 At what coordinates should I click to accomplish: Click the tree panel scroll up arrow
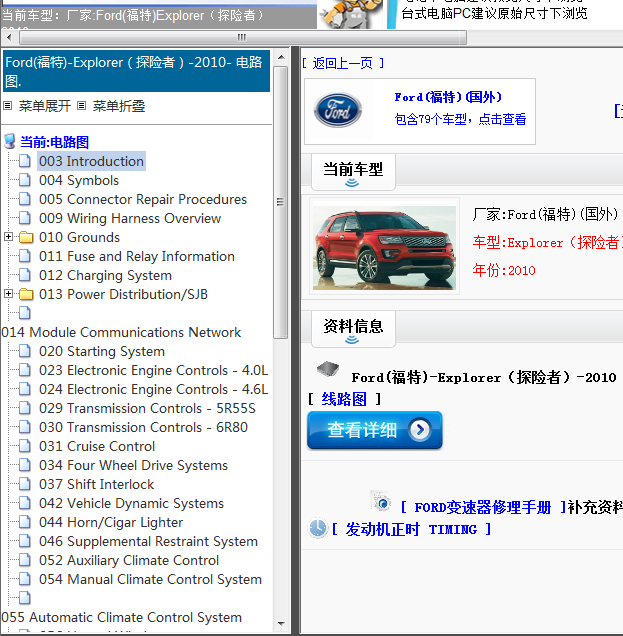click(x=281, y=57)
